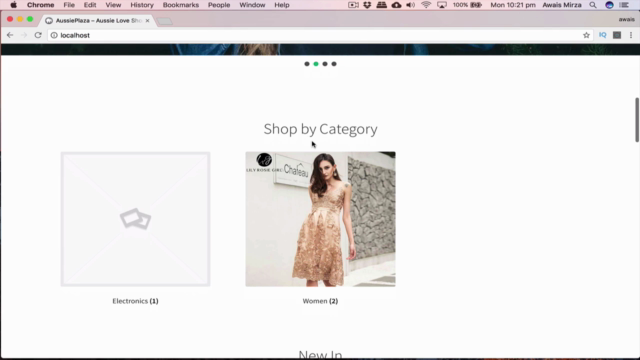Viewport: 640px width, 360px height.
Task: Open the People menu
Action: tap(219, 5)
